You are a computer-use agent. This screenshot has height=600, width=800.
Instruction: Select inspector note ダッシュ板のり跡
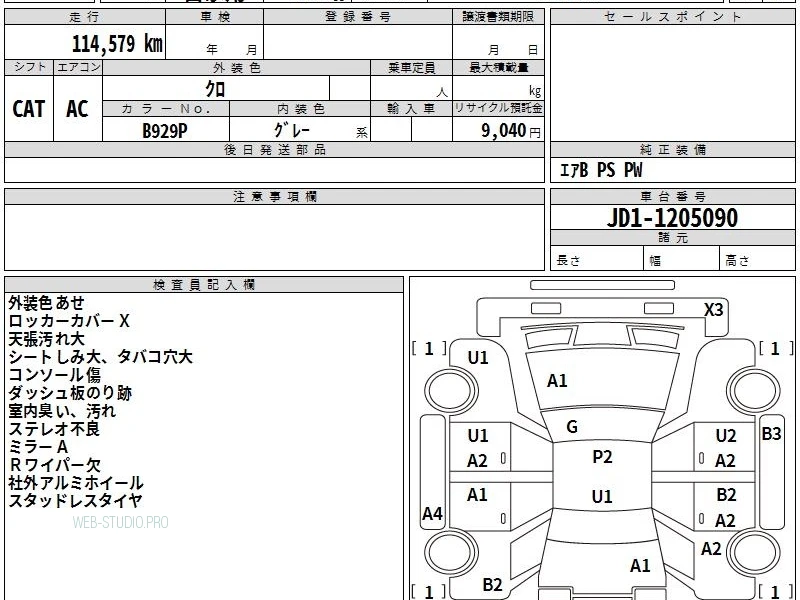pyautogui.click(x=70, y=393)
